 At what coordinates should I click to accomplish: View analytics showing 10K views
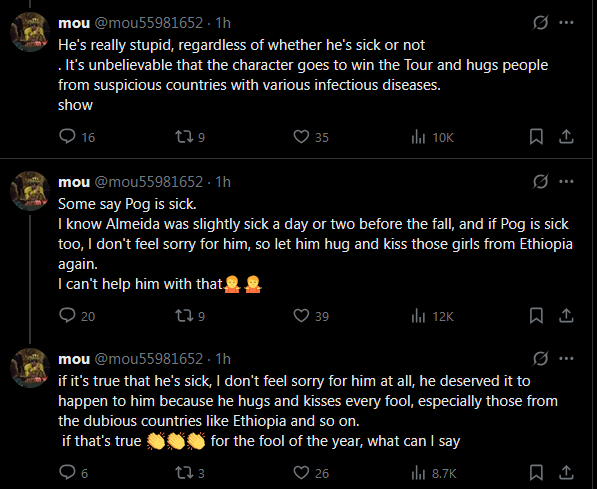coord(419,137)
